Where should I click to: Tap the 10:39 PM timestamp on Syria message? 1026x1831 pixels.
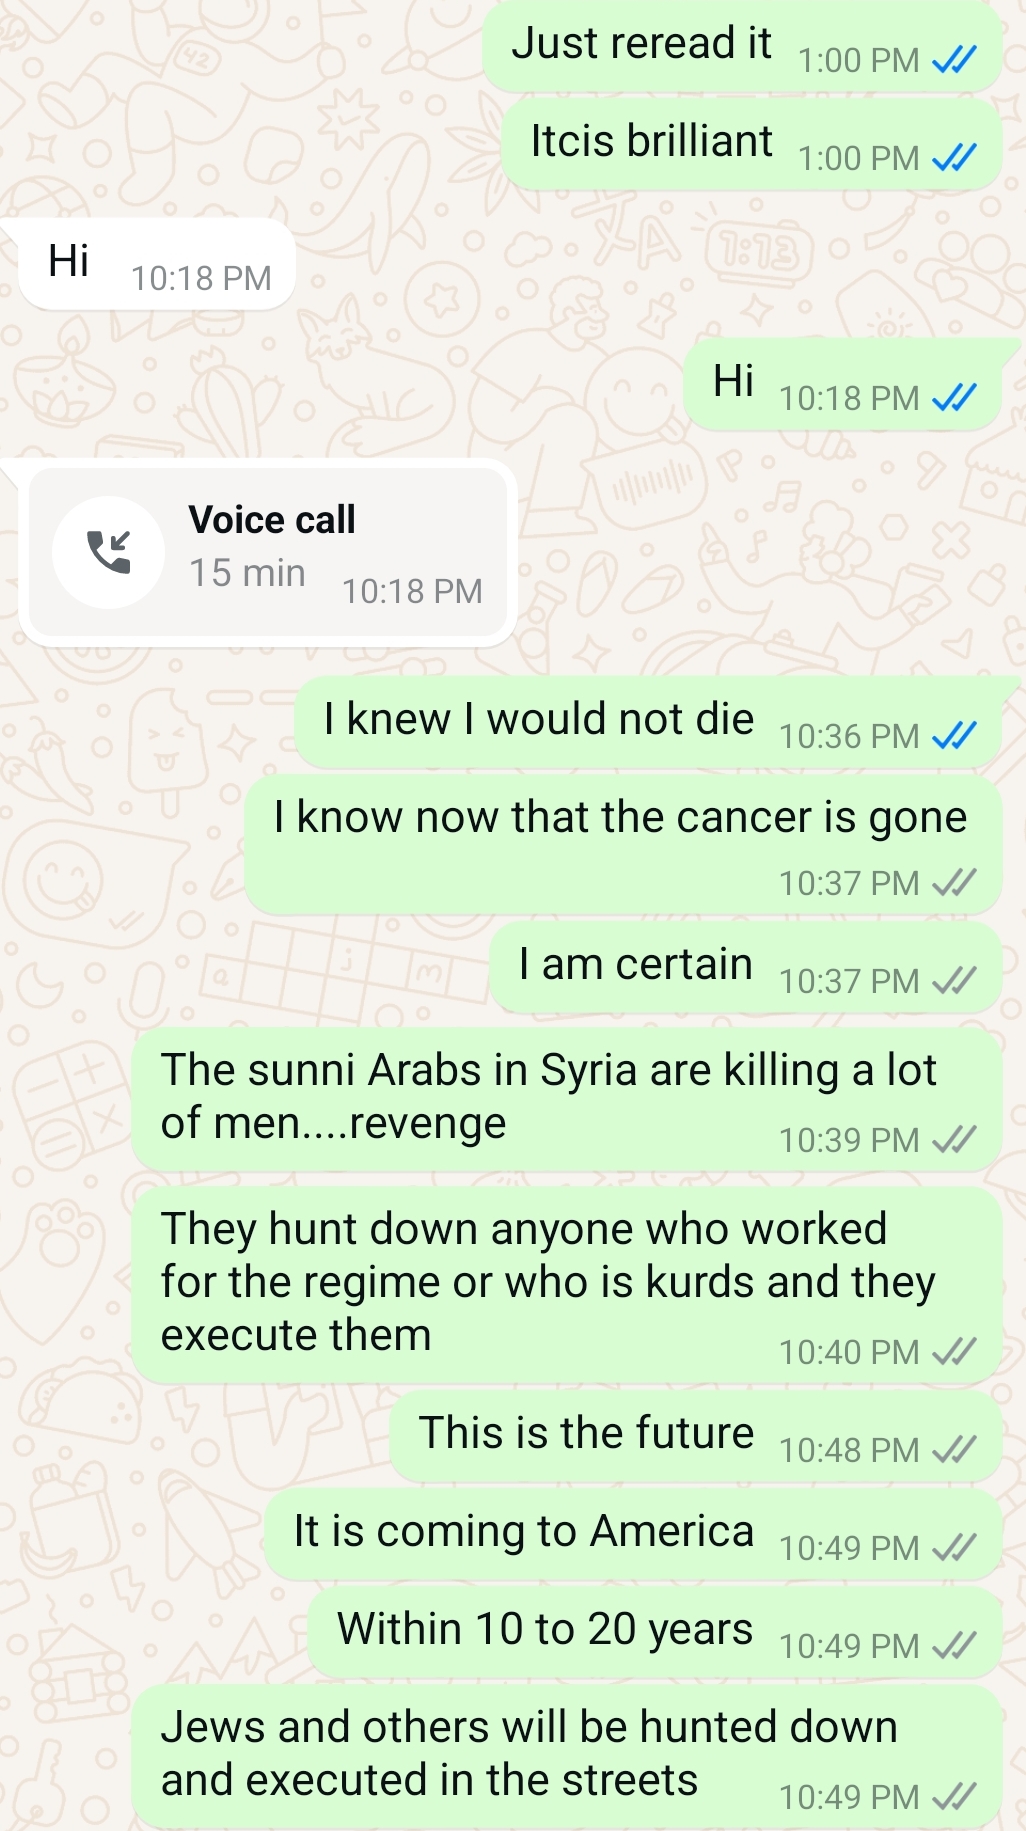point(849,1140)
